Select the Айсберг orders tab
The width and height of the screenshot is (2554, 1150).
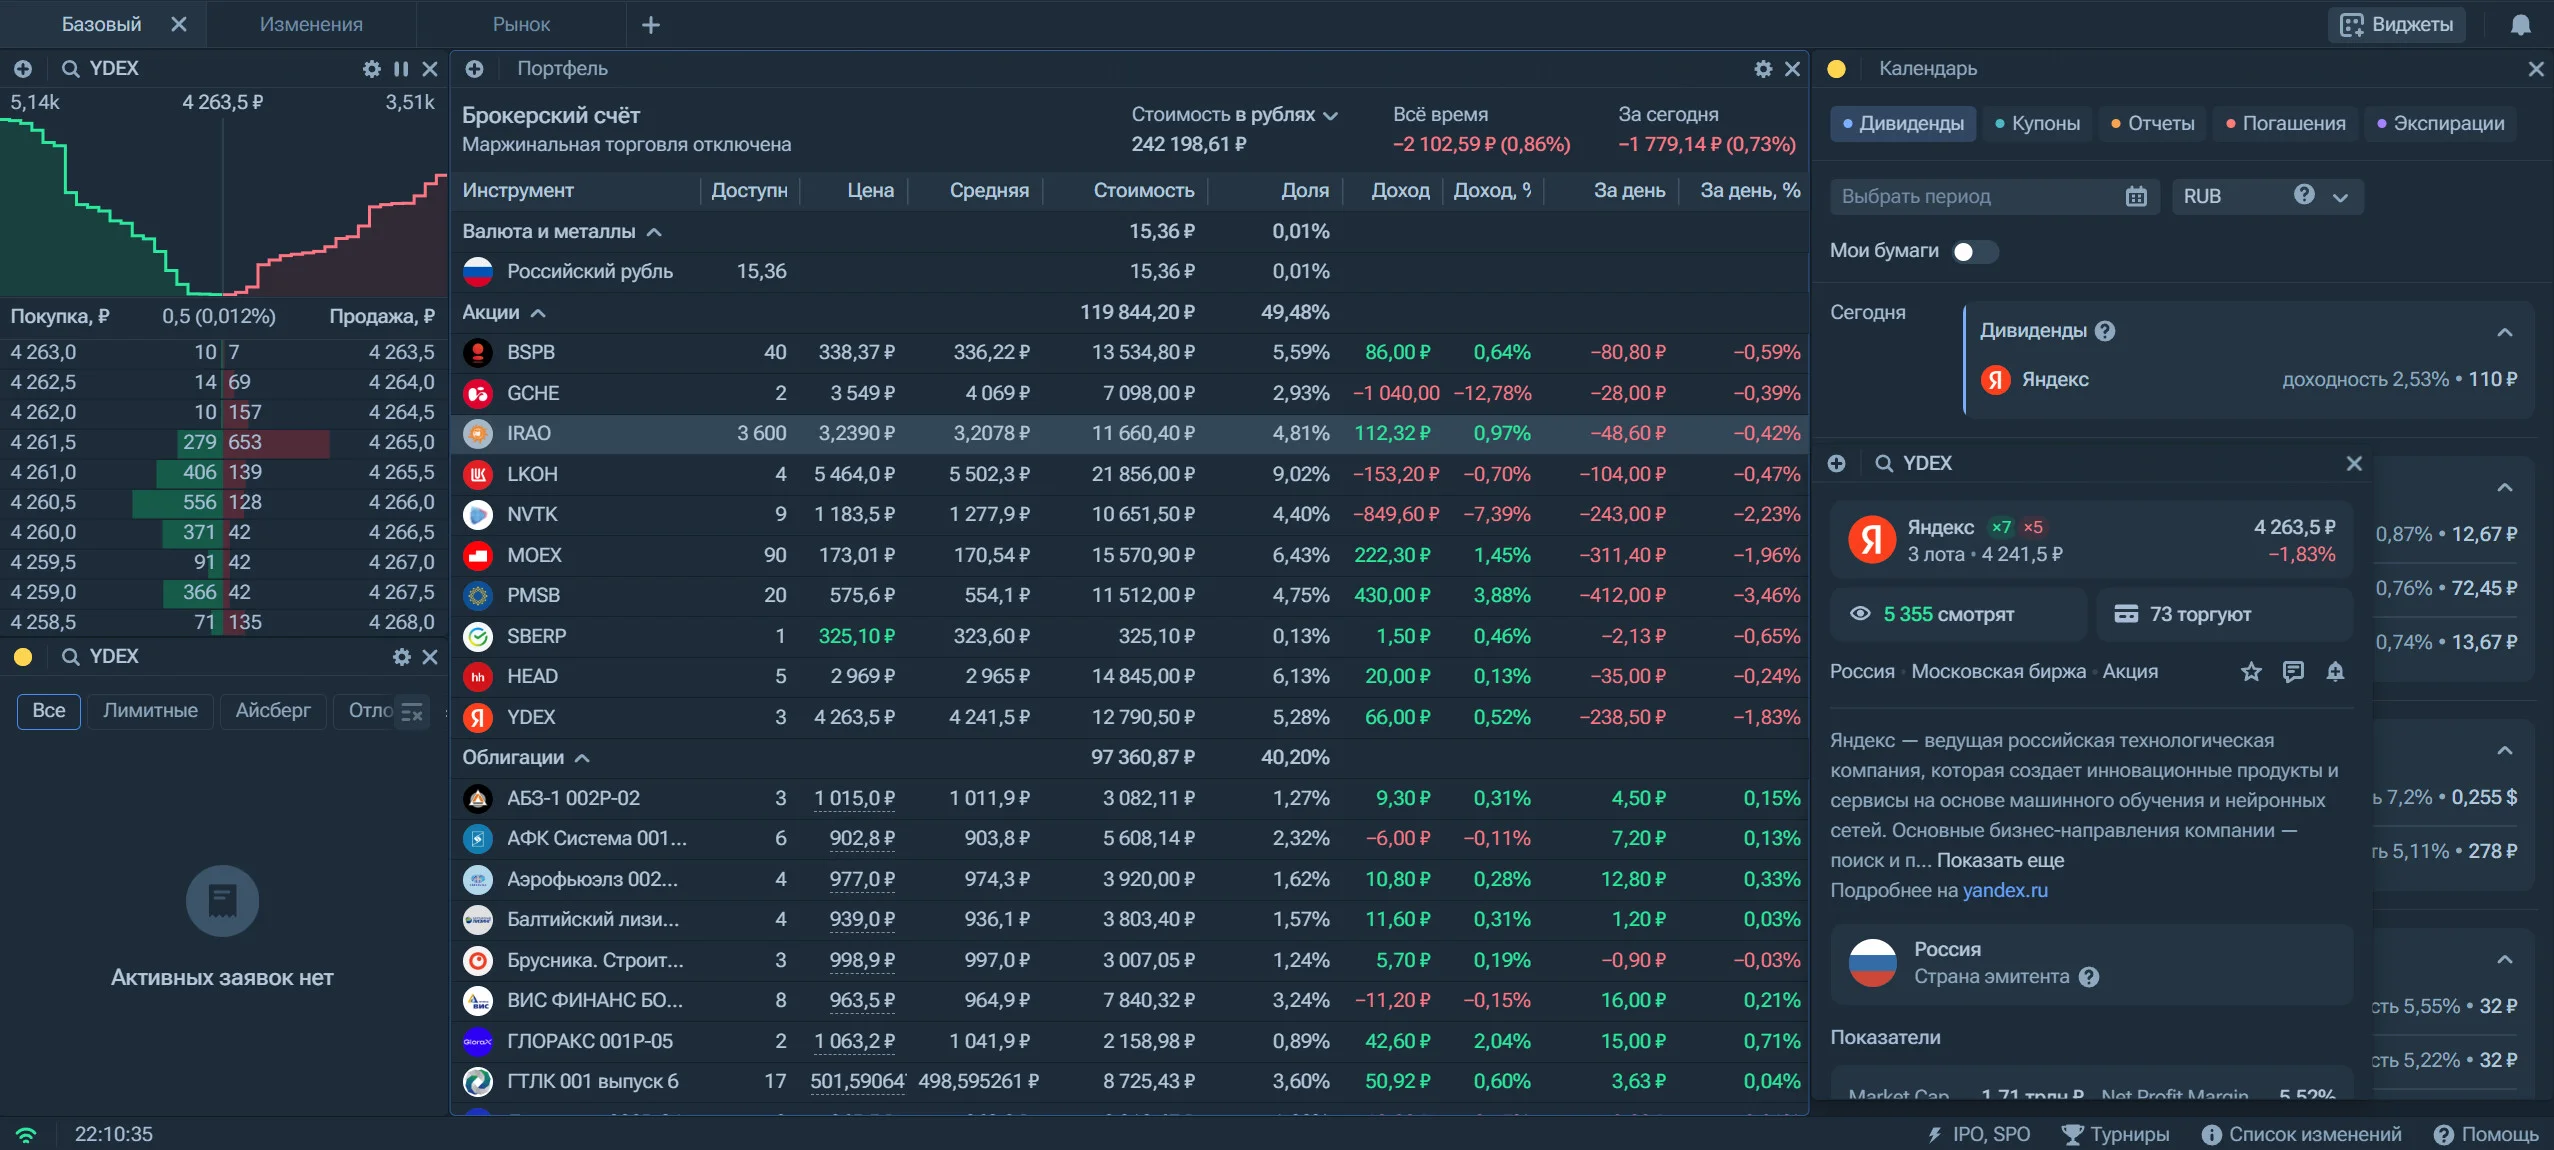273,711
